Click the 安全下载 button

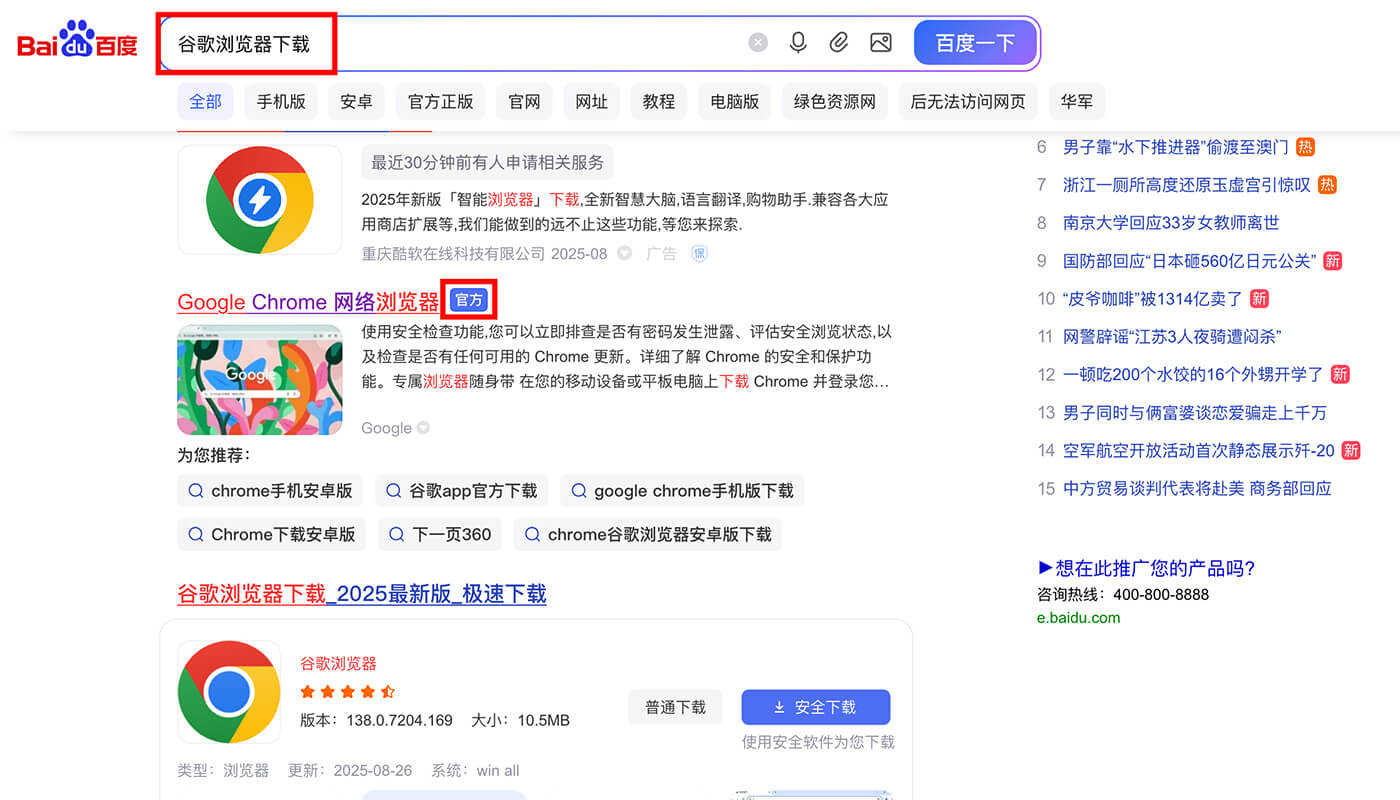click(x=816, y=707)
